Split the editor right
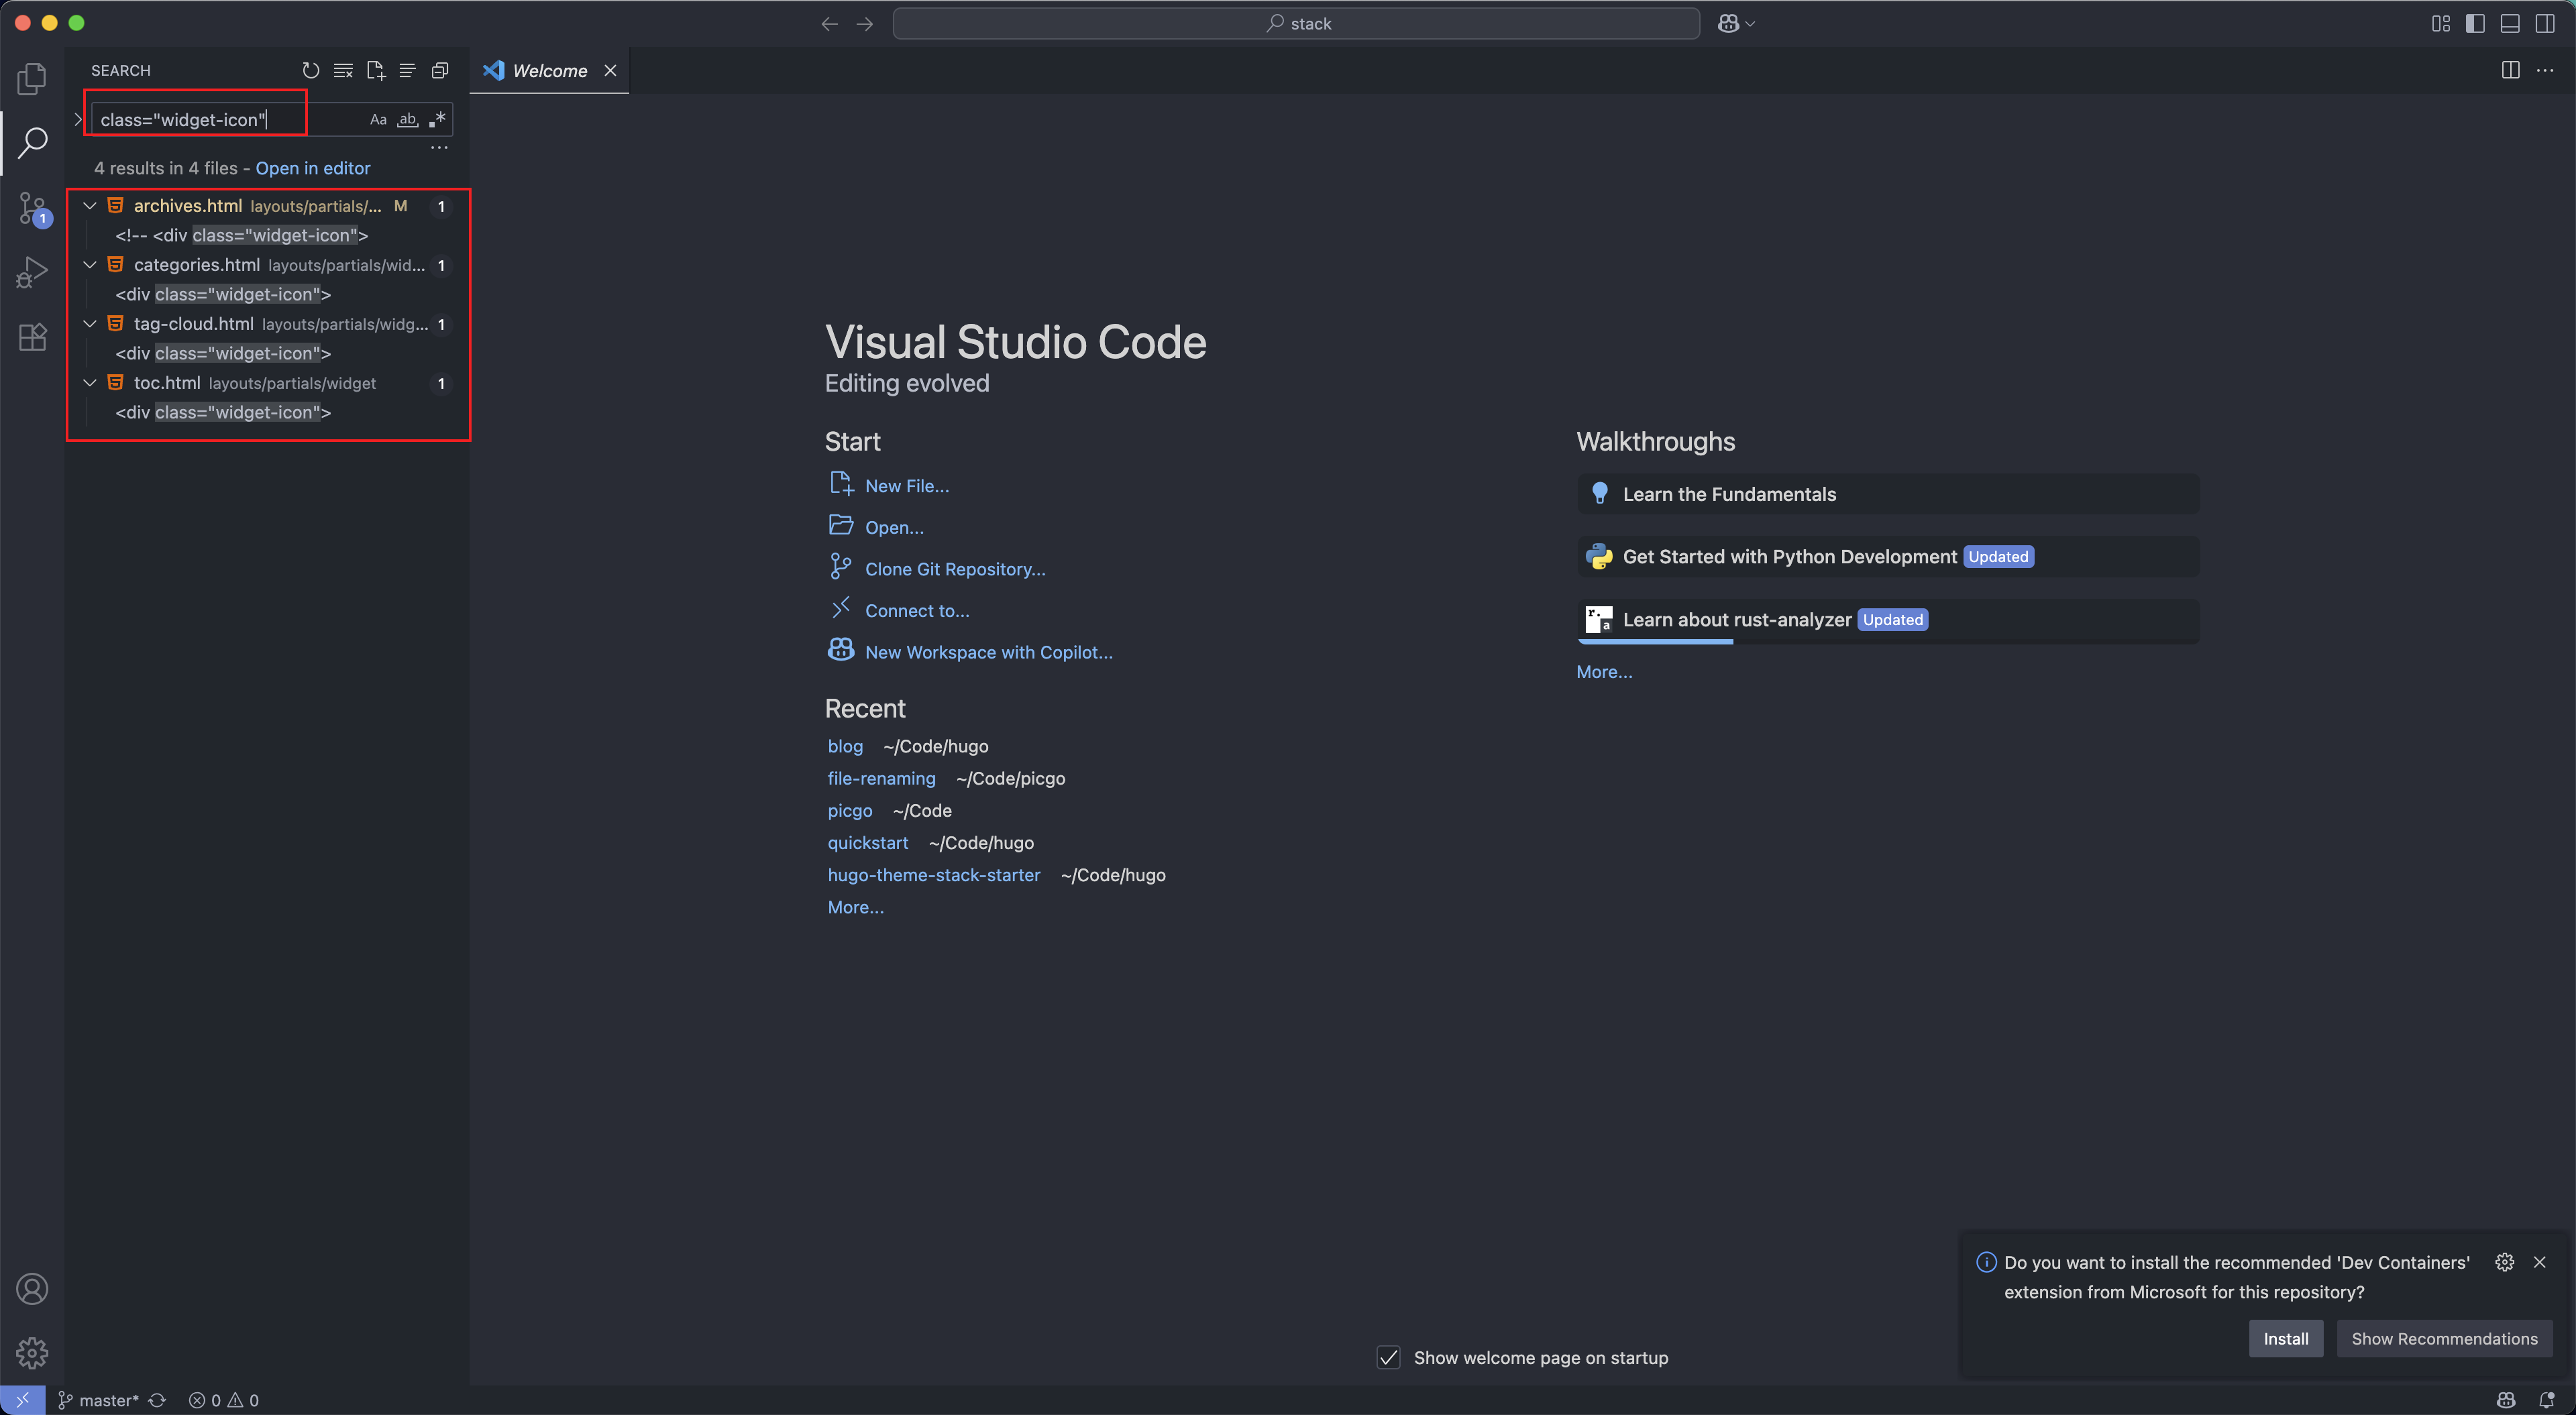This screenshot has height=1415, width=2576. click(2510, 70)
